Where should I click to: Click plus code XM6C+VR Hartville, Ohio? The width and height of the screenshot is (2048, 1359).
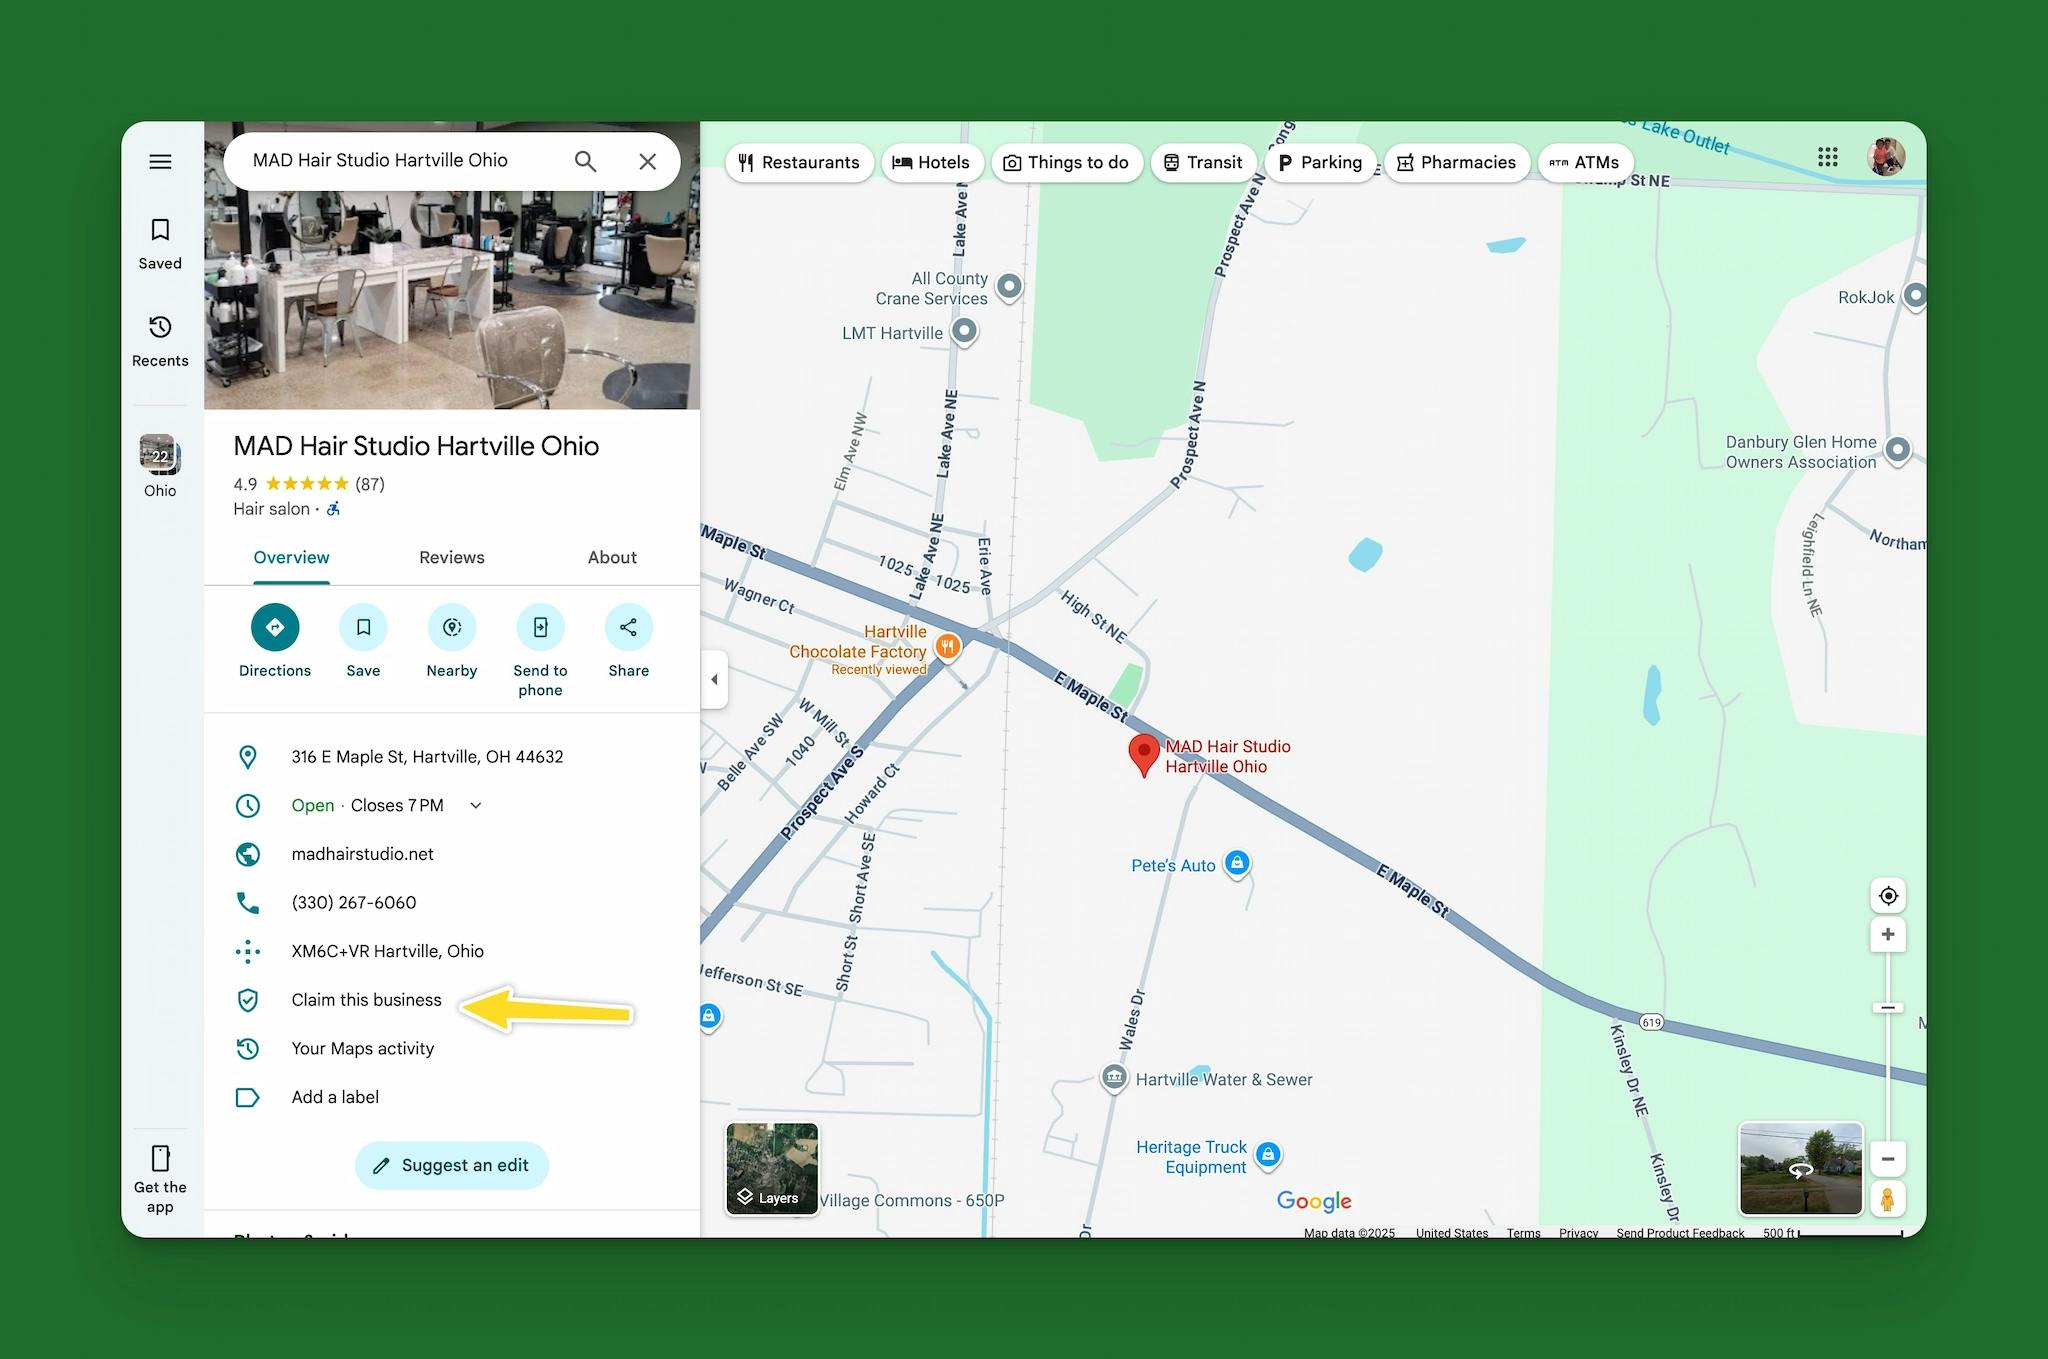click(x=387, y=951)
